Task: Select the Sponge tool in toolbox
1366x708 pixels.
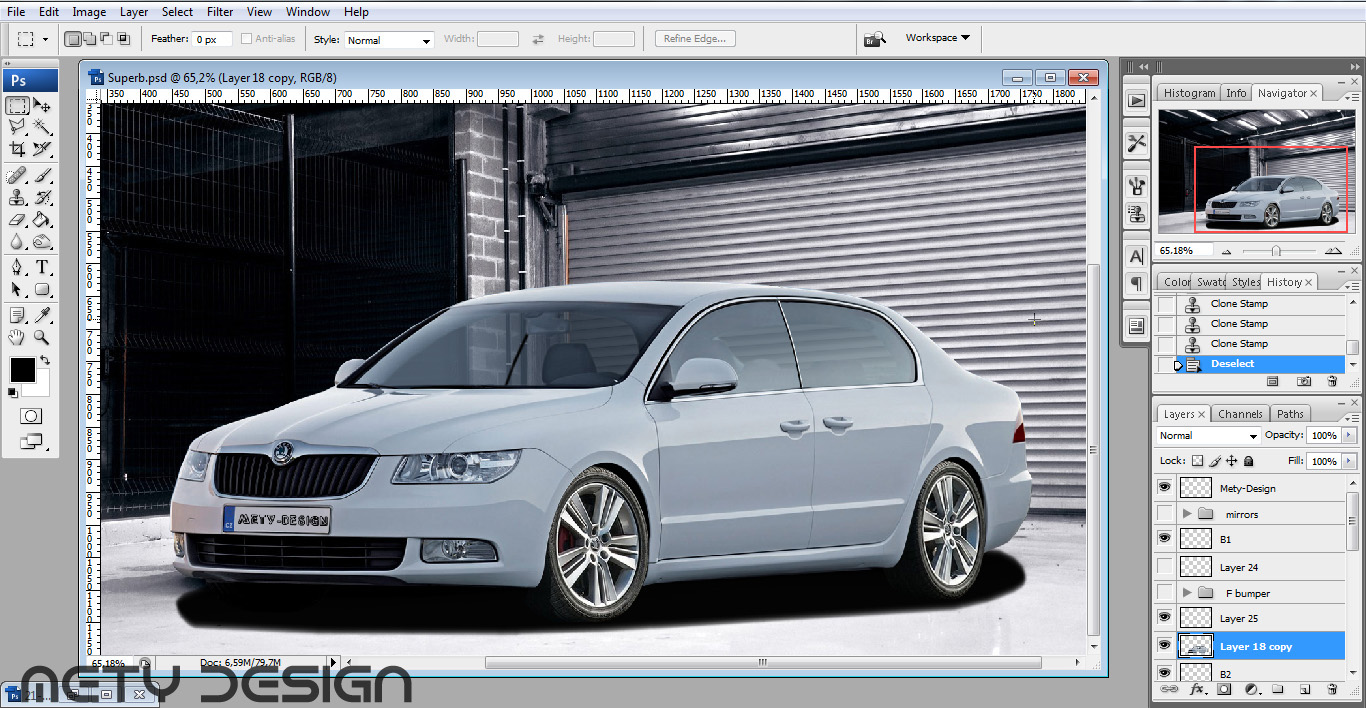Action: (42, 241)
